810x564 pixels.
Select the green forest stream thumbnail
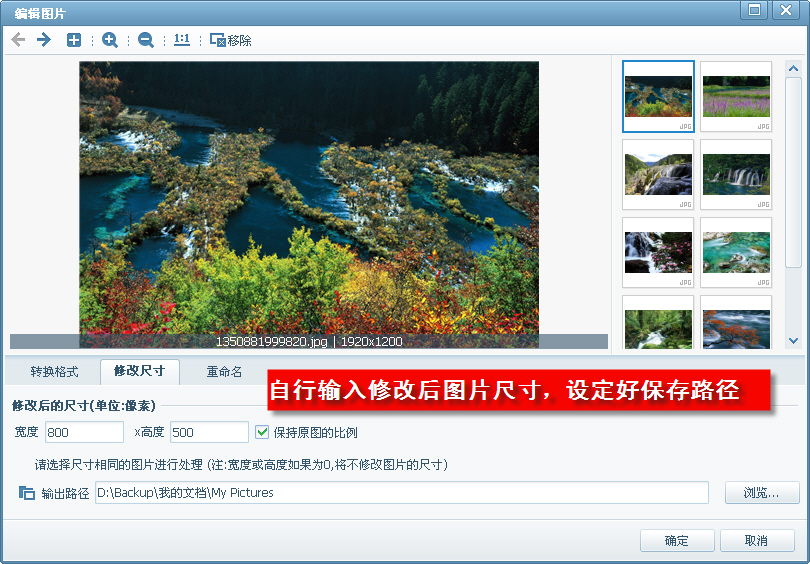[x=658, y=324]
